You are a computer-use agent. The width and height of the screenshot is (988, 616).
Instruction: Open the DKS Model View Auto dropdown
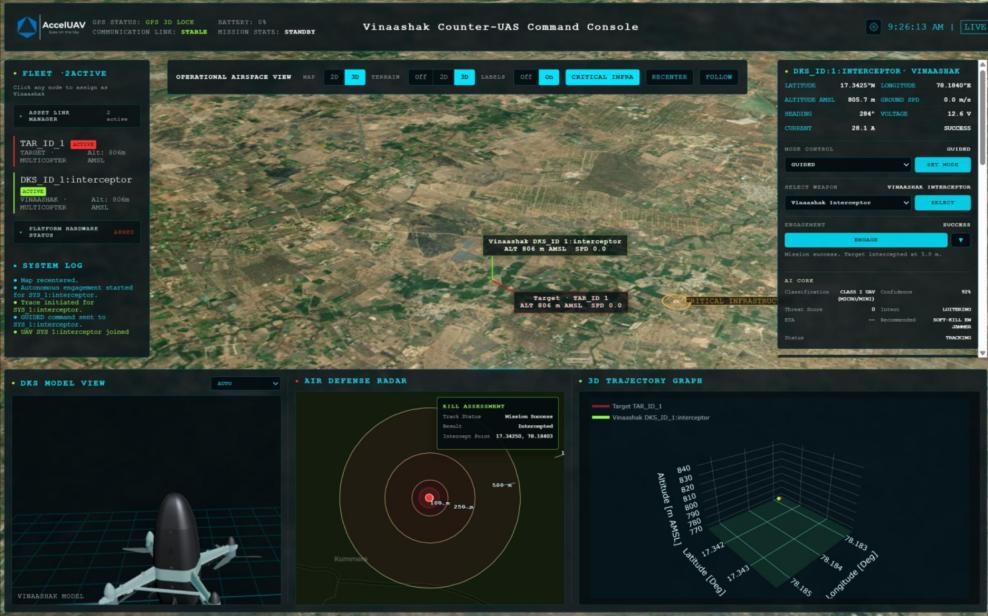(246, 383)
